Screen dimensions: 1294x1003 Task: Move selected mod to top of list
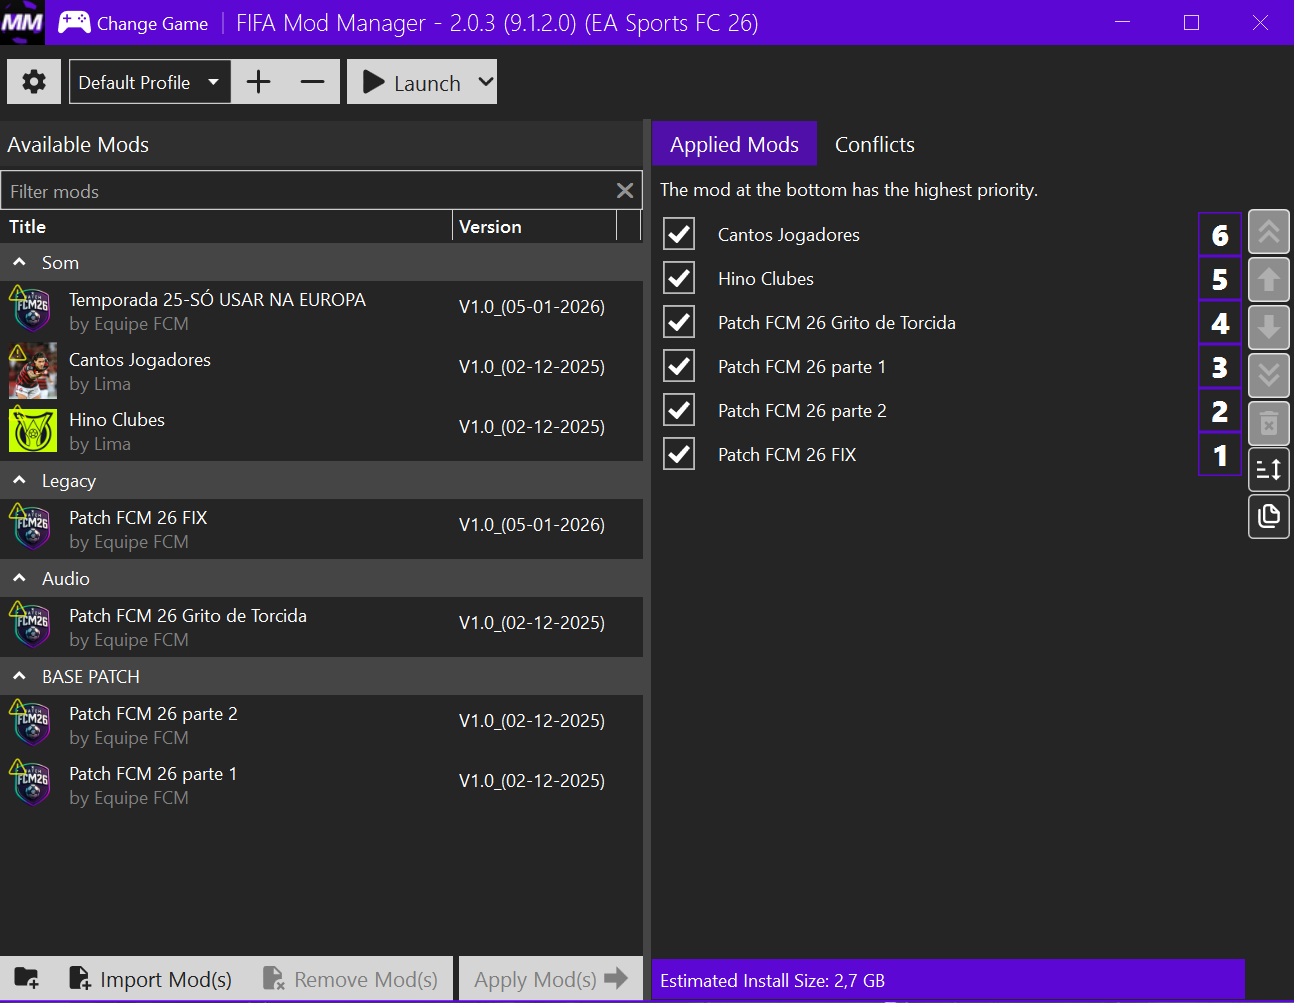pyautogui.click(x=1268, y=233)
